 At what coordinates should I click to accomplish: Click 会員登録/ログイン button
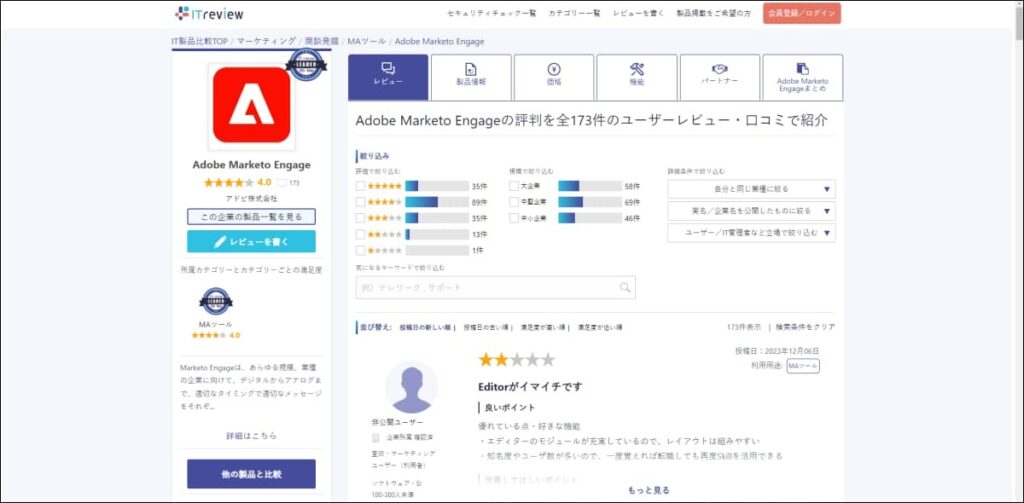(x=801, y=13)
